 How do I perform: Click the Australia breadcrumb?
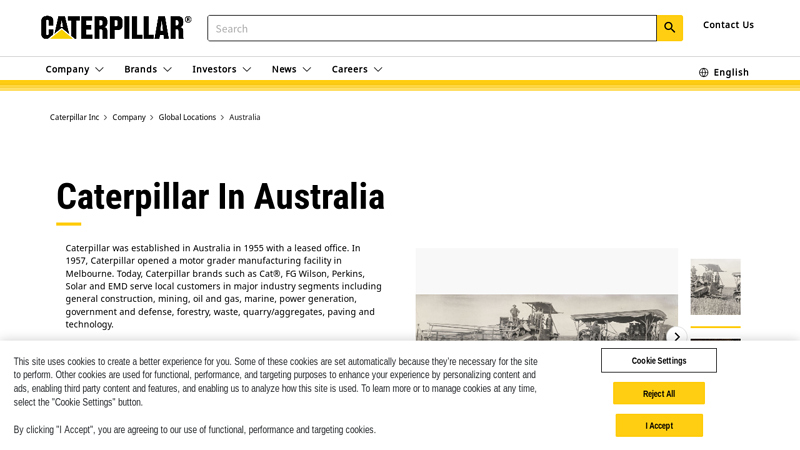[244, 117]
